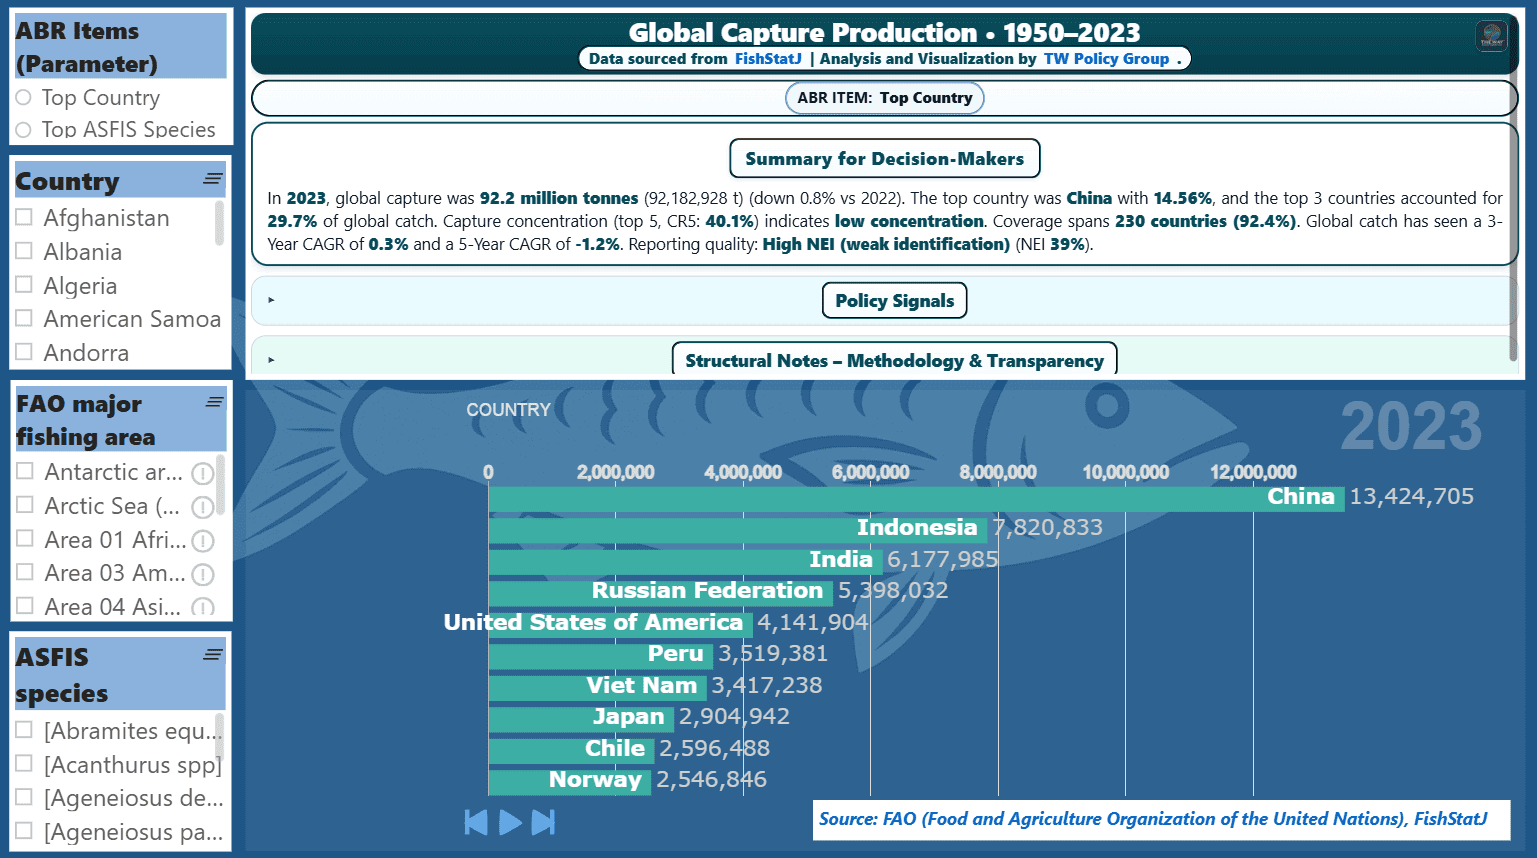Click the info icon next to Antarctic area
This screenshot has width=1537, height=858.
pyautogui.click(x=203, y=473)
